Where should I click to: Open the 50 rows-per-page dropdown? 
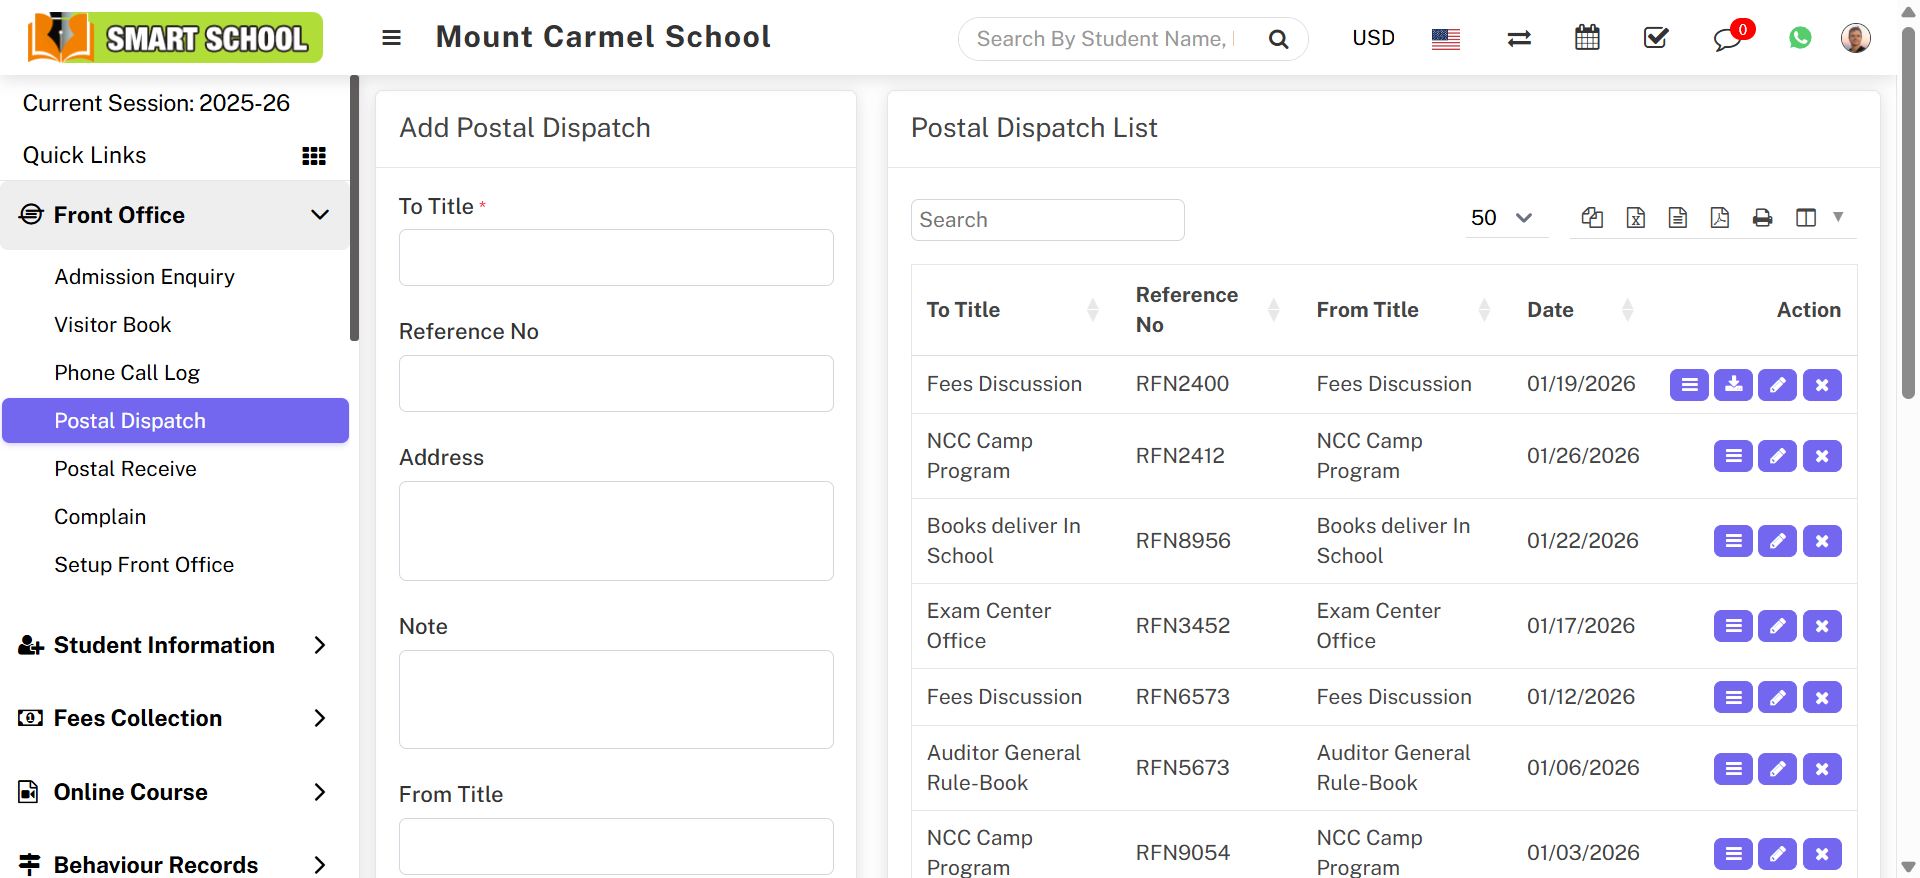1501,218
